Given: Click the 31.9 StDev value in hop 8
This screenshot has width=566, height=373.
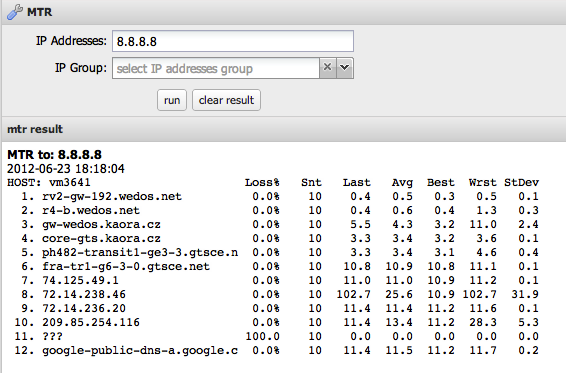Looking at the screenshot, I should [525, 295].
